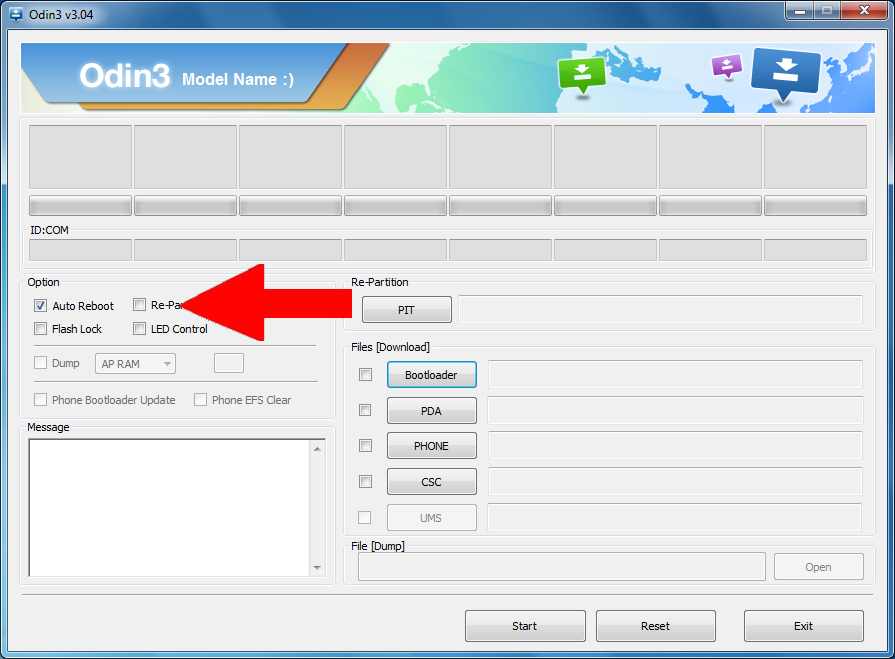The width and height of the screenshot is (895, 659).
Task: Click the Message box scroll up arrow
Action: coord(317,449)
